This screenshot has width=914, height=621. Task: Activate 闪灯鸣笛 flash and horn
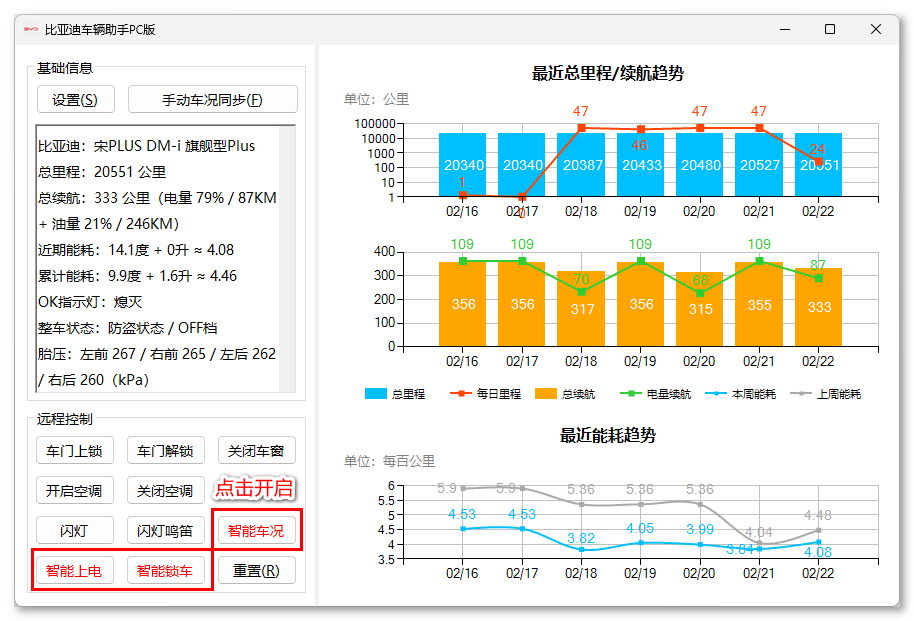pos(166,530)
